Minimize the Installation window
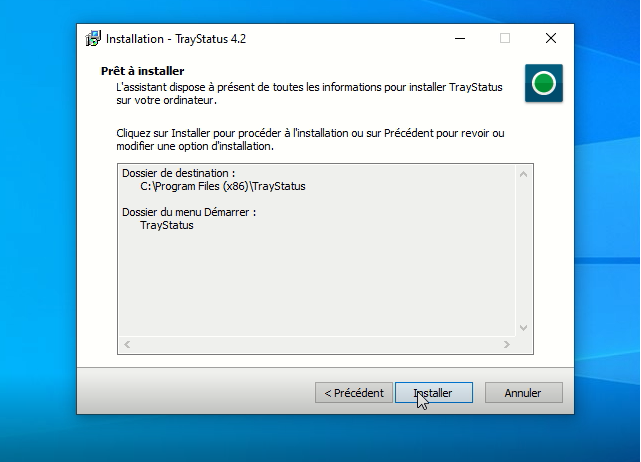This screenshot has width=641, height=462. click(460, 38)
